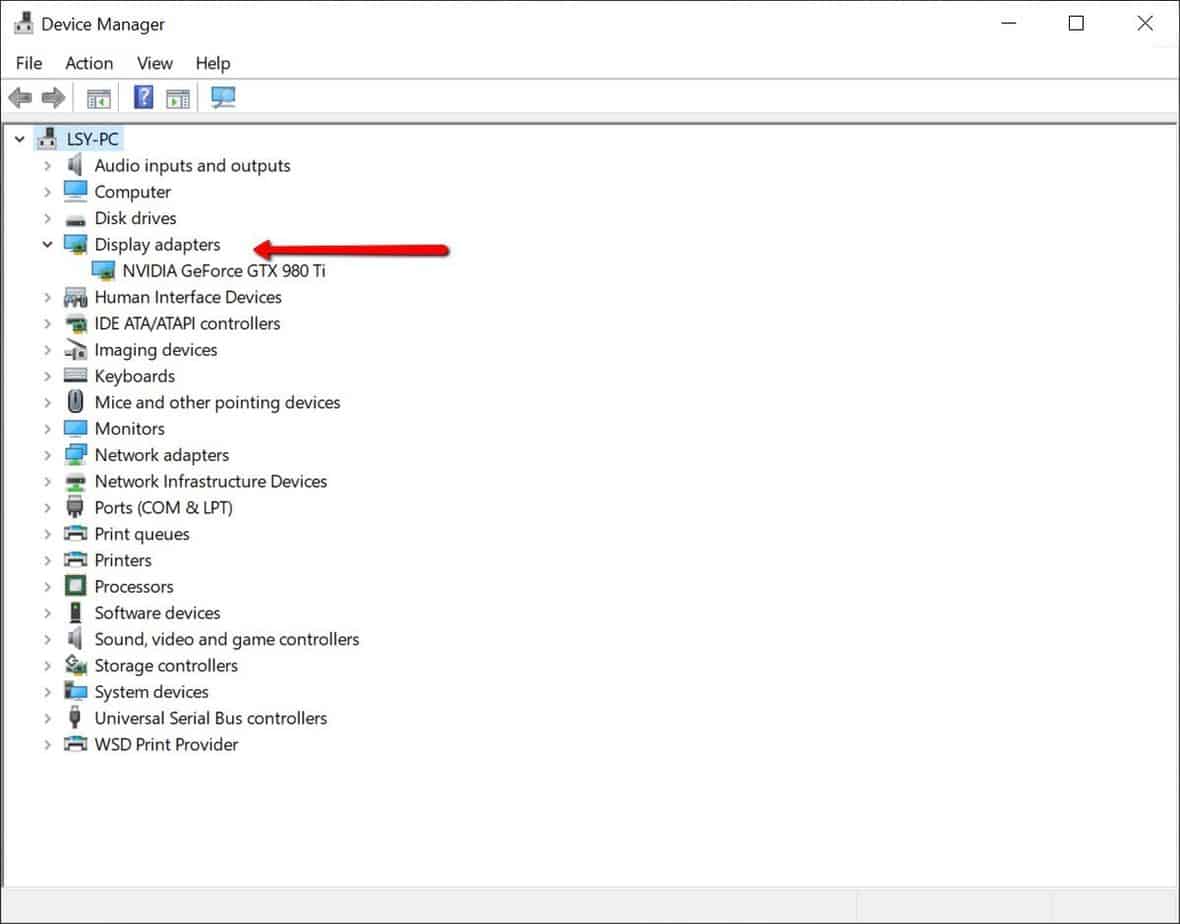
Task: Collapse the Display adapters category
Action: point(47,244)
